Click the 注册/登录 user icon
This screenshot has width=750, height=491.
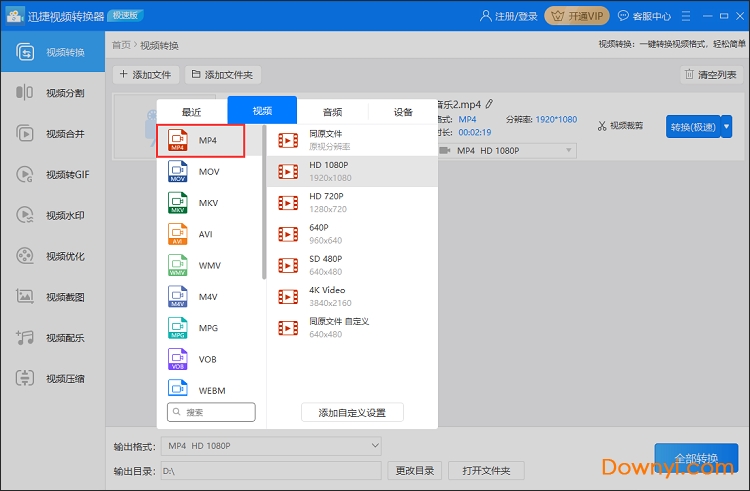click(485, 16)
